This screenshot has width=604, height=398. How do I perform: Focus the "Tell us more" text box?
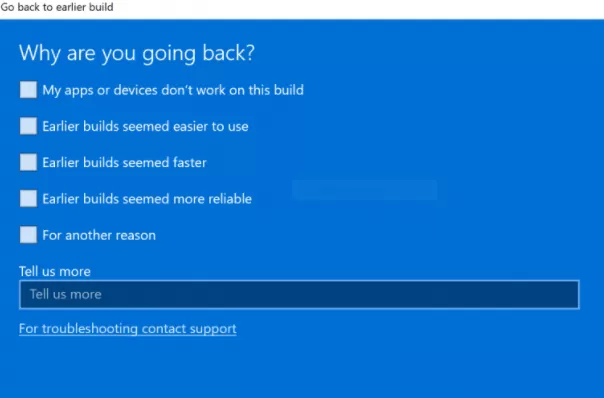click(299, 295)
